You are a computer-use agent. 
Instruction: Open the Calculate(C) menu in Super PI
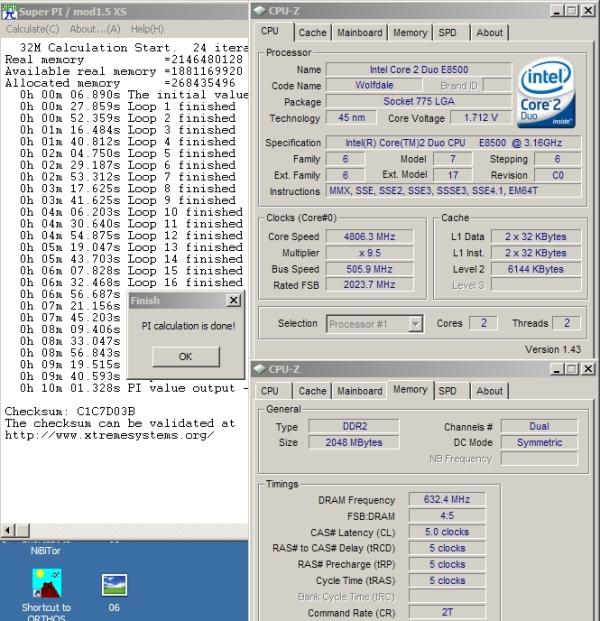coord(32,29)
